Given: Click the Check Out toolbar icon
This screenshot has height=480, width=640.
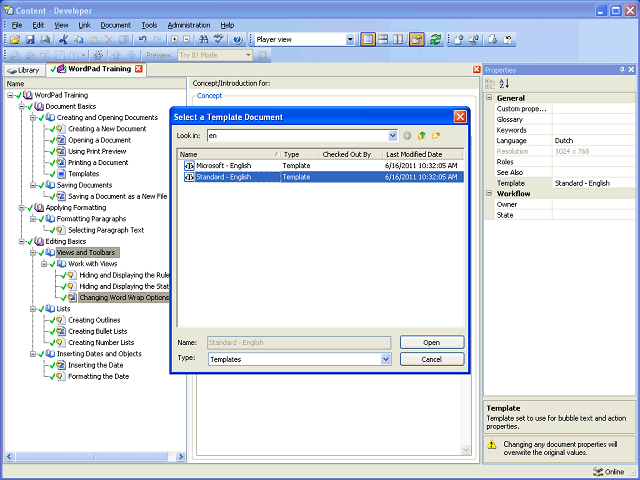Looking at the screenshot, I should [493, 40].
